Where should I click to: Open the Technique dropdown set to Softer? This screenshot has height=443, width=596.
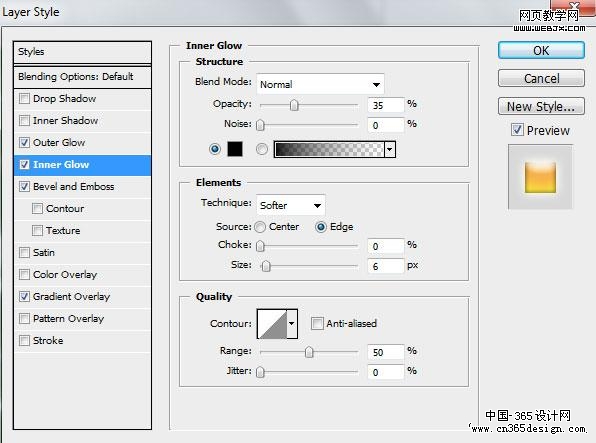(x=290, y=205)
